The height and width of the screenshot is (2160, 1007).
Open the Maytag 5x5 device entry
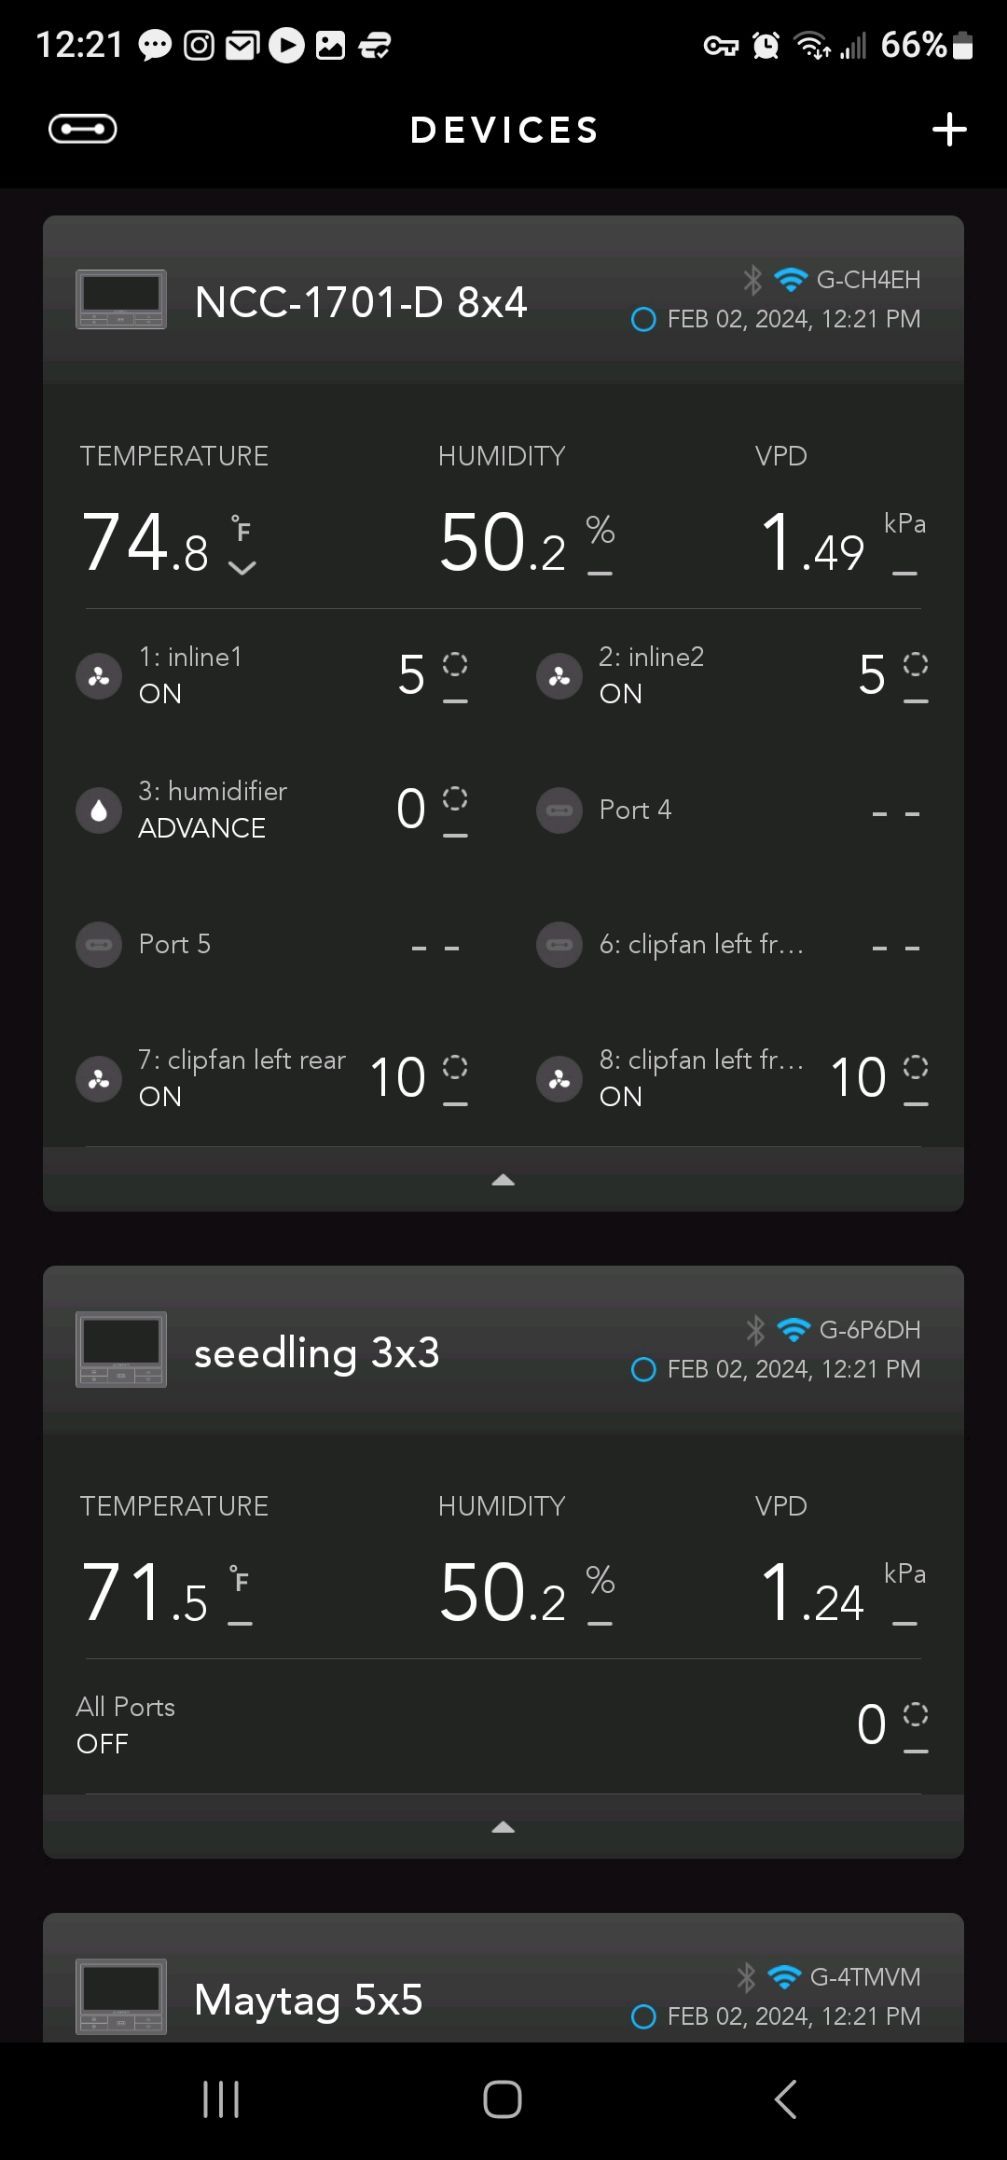[x=308, y=2000]
